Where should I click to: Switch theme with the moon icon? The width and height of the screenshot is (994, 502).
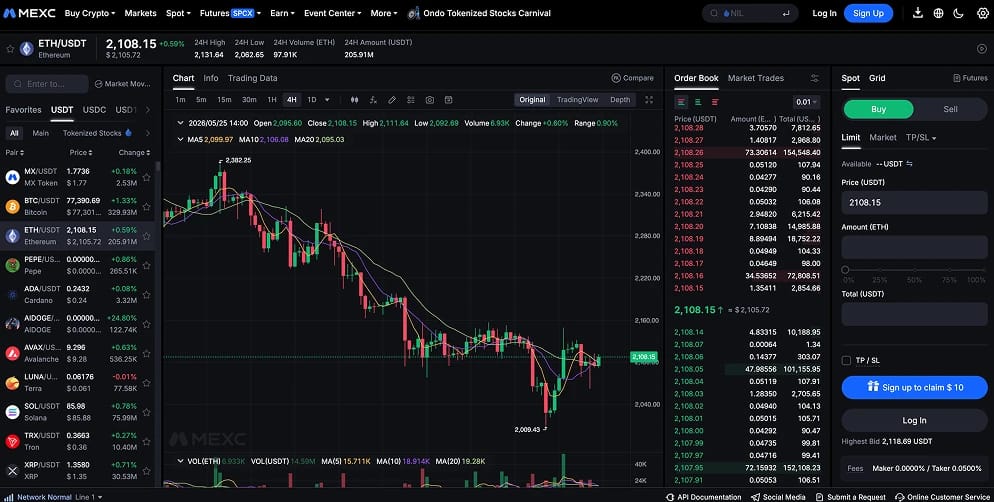pos(958,13)
